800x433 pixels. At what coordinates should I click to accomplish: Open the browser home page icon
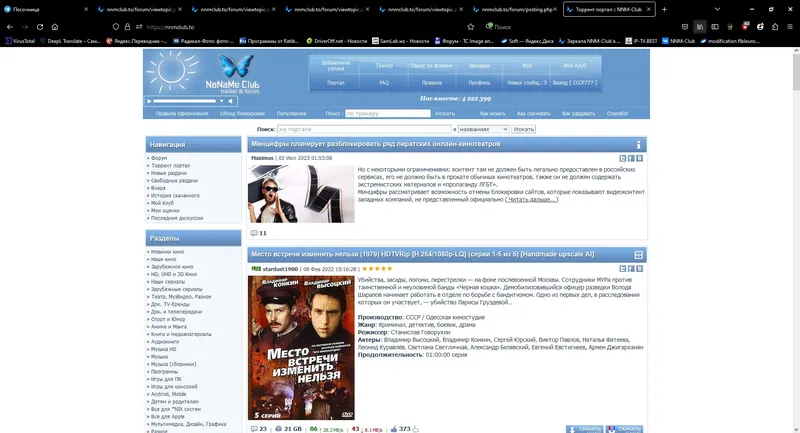click(55, 27)
